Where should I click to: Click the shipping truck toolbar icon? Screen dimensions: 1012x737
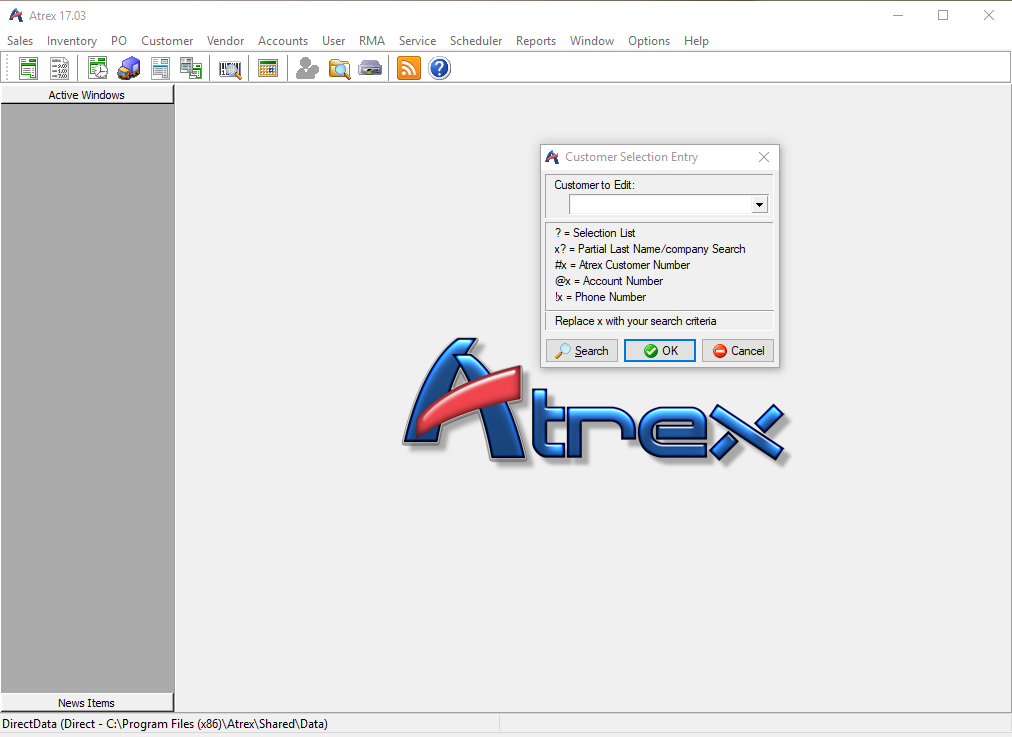click(129, 67)
